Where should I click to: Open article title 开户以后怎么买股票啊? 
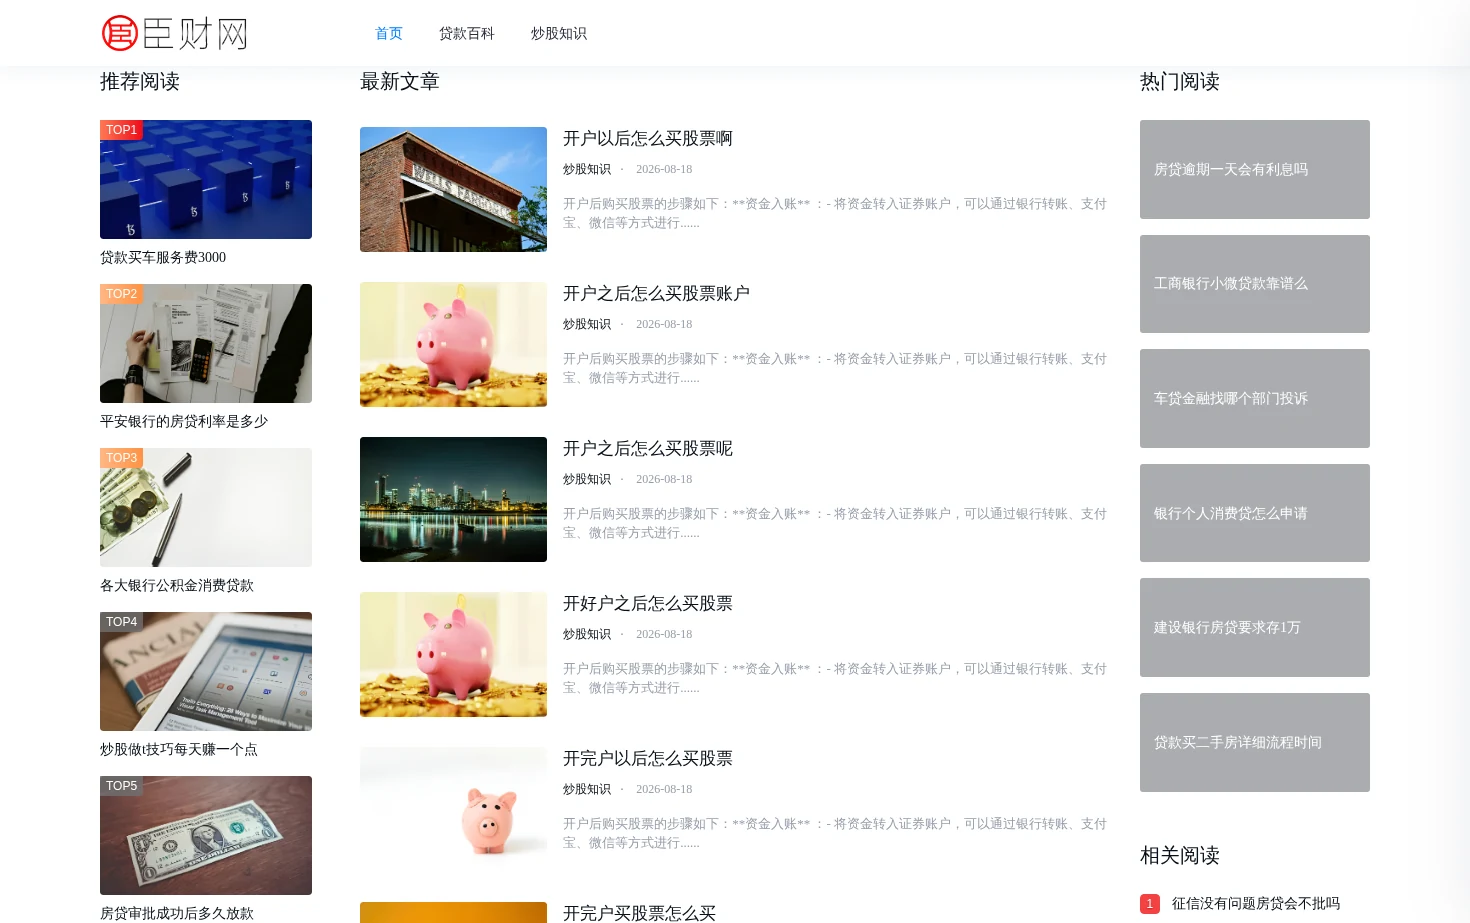(x=648, y=139)
